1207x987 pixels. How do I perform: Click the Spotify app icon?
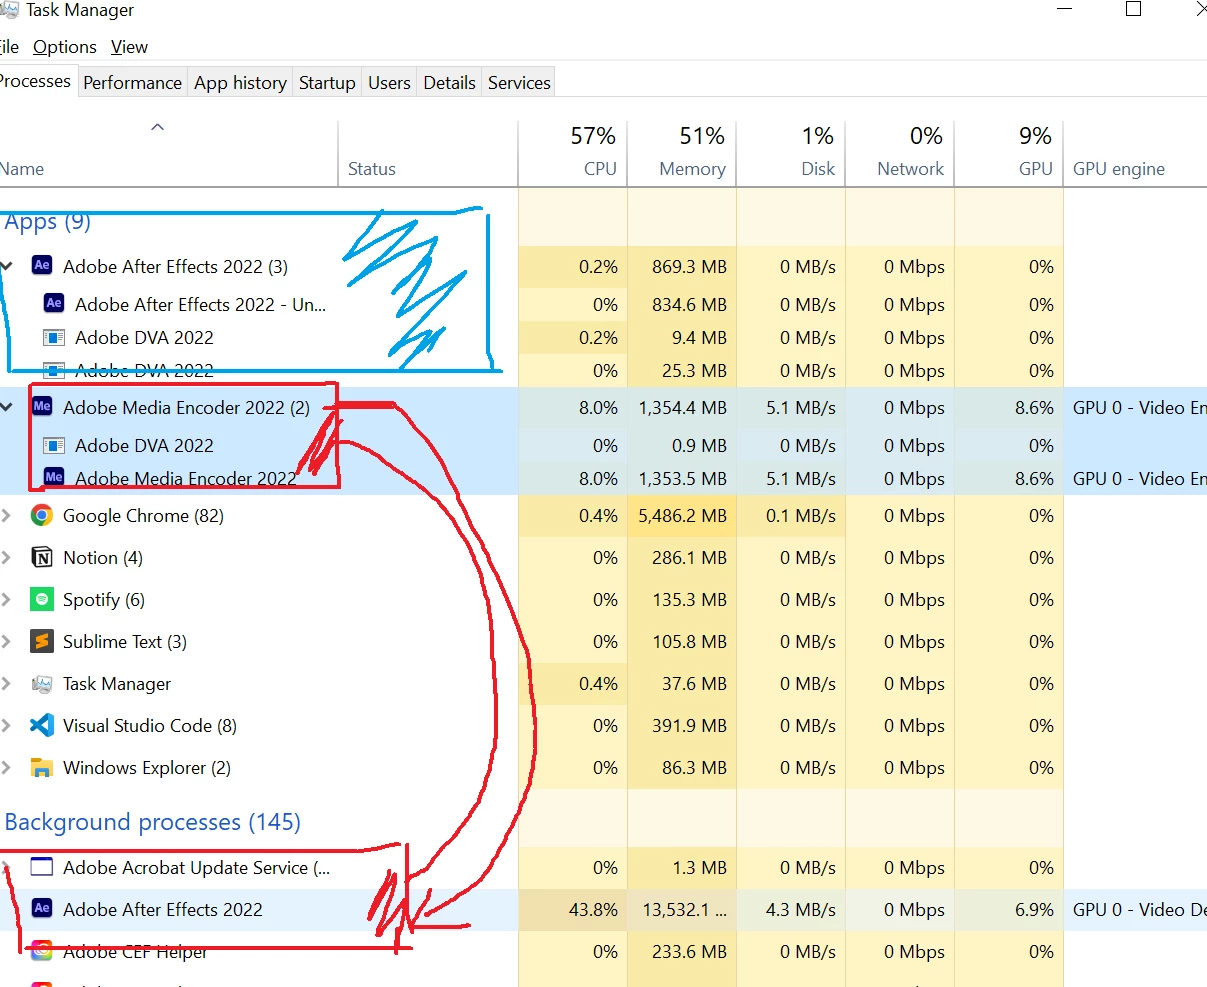(x=42, y=599)
